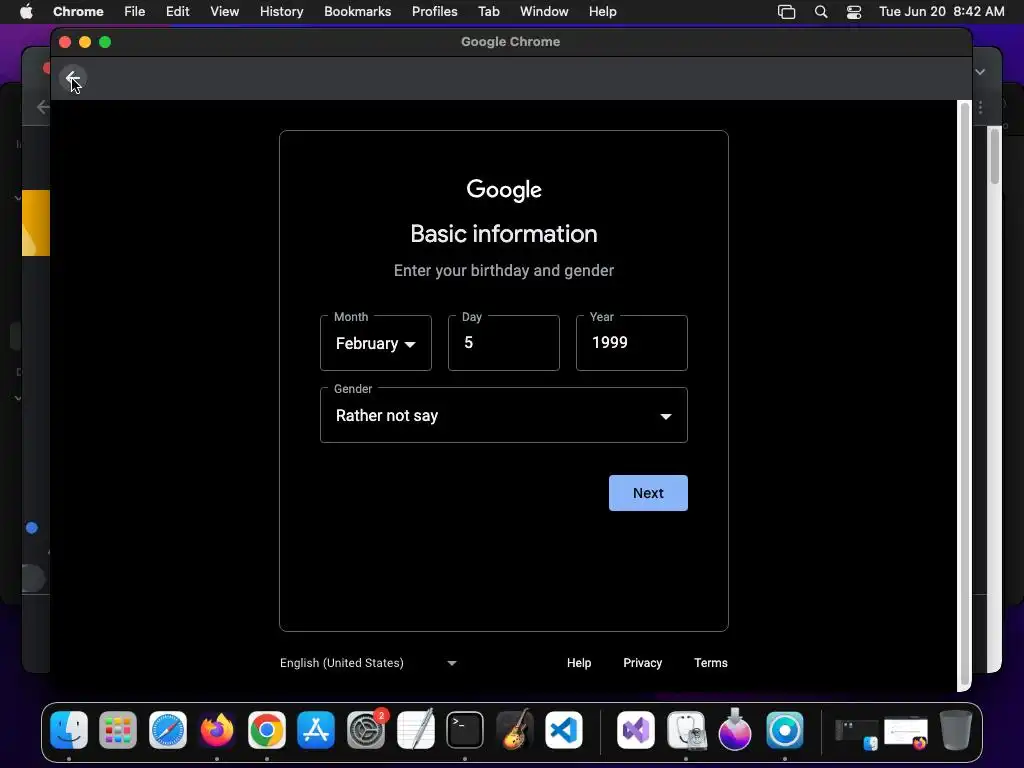This screenshot has width=1024, height=768.
Task: Click the date and time display
Action: tap(941, 12)
